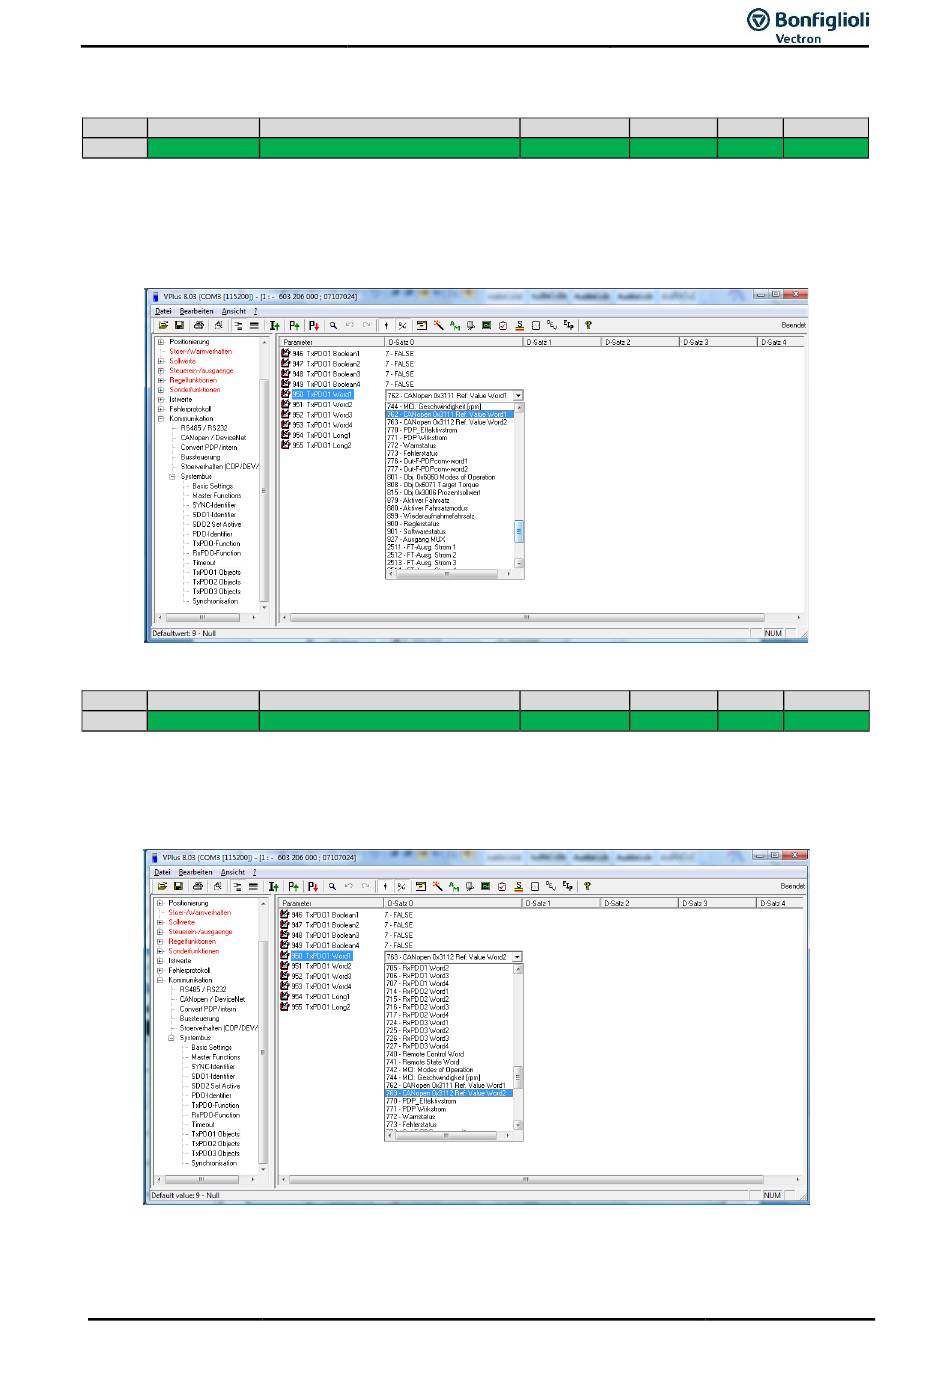This screenshot has width=950, height=1379.
Task: Click the Bonfiglioli Vectron logo
Action: click(x=808, y=25)
